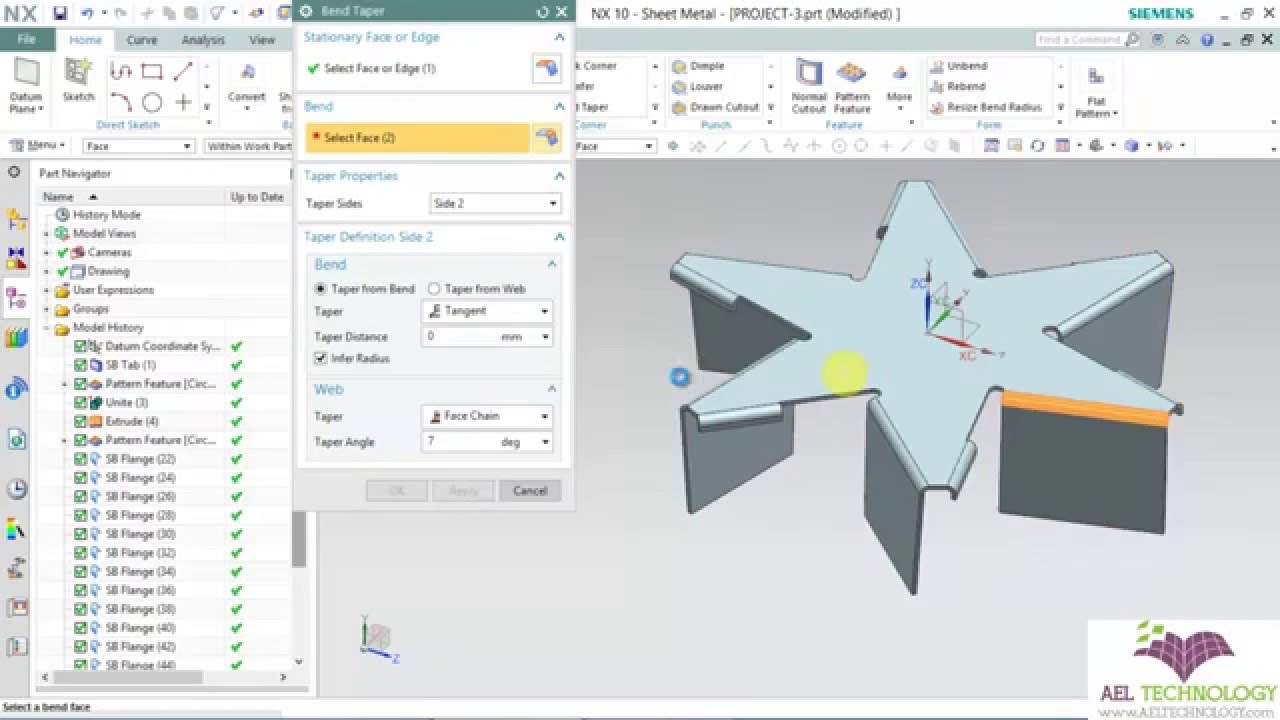
Task: Click the More button in Feature group
Action: click(x=899, y=86)
